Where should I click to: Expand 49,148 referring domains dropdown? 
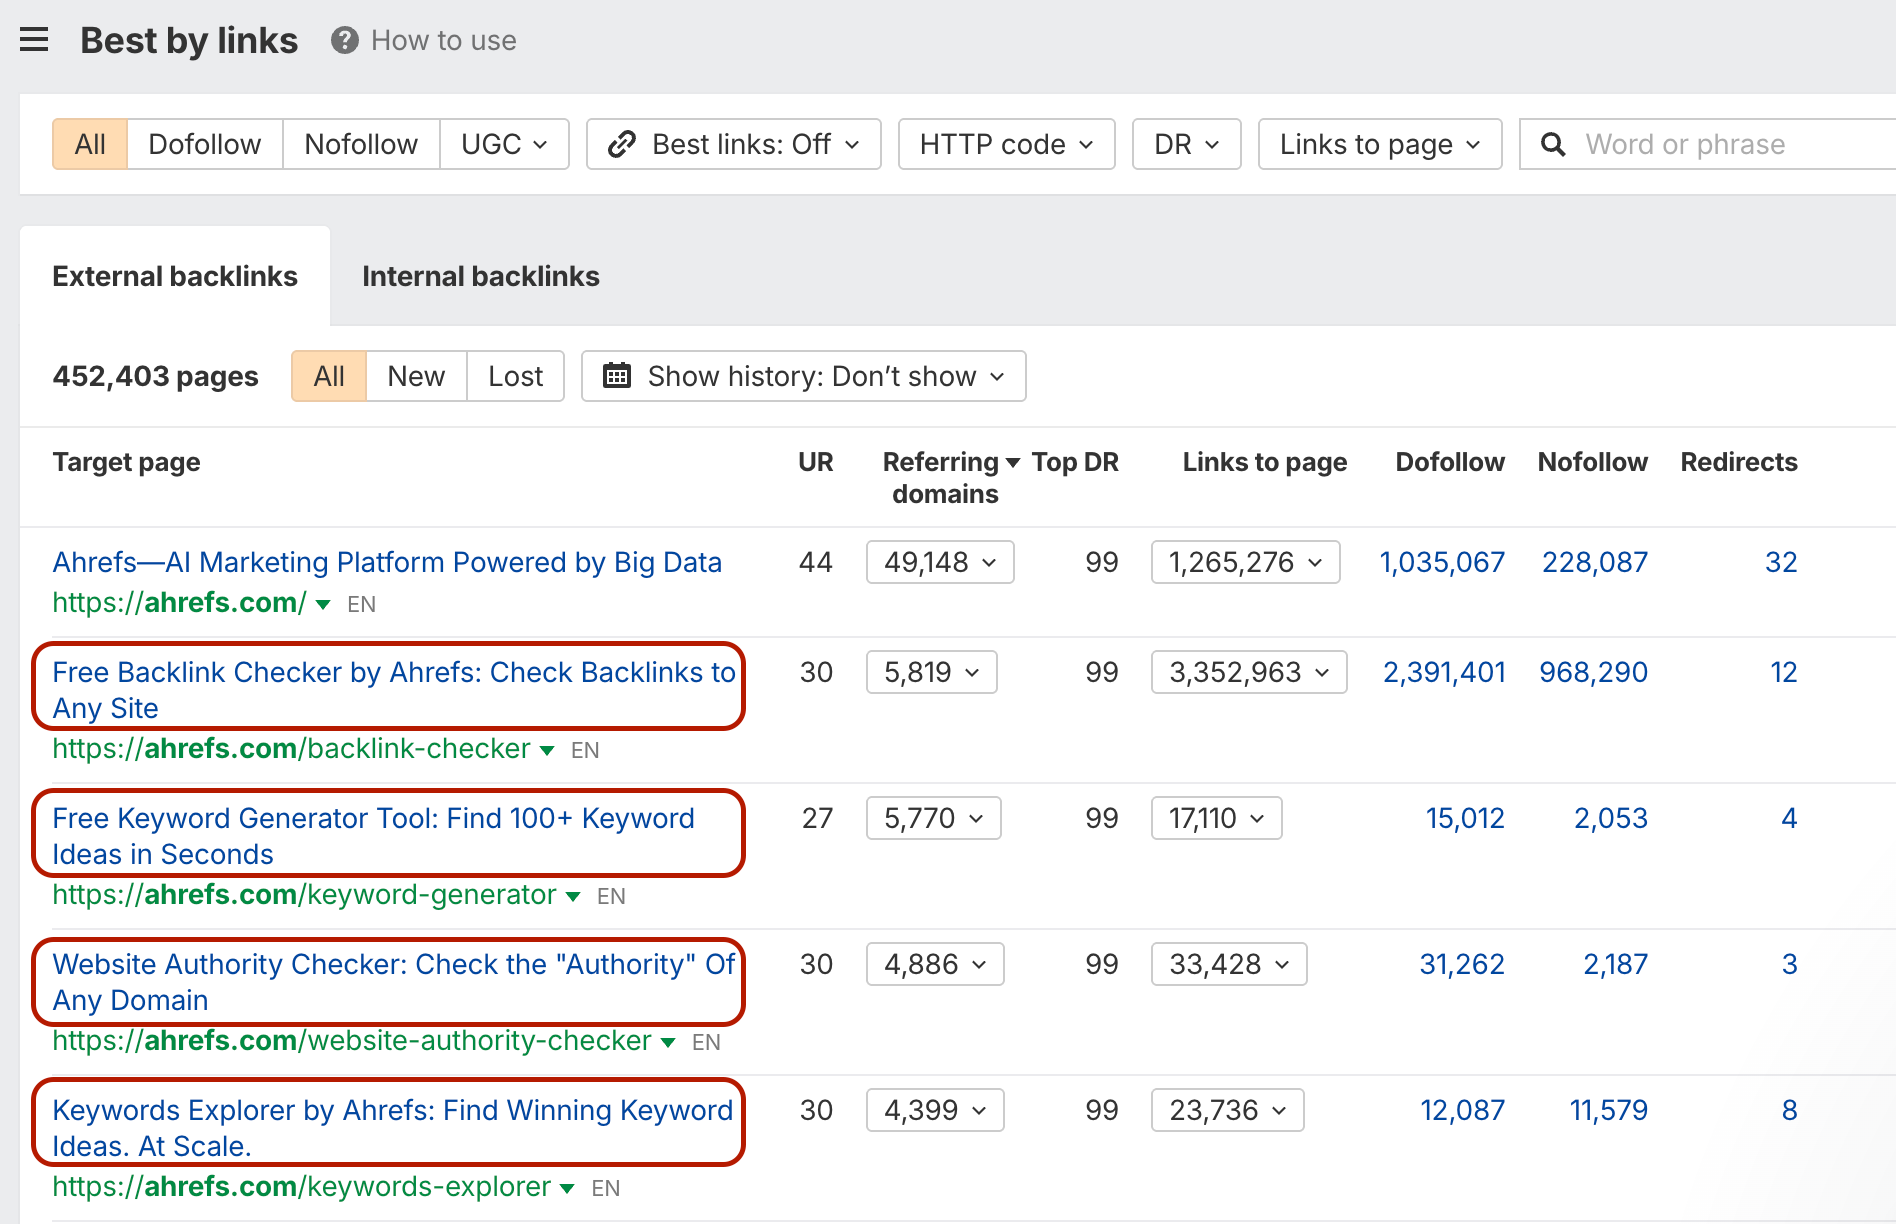pos(940,562)
